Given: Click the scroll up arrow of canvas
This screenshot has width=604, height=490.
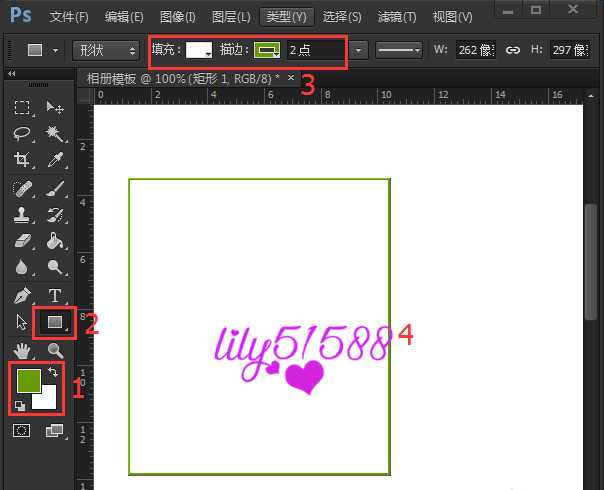Looking at the screenshot, I should (591, 96).
